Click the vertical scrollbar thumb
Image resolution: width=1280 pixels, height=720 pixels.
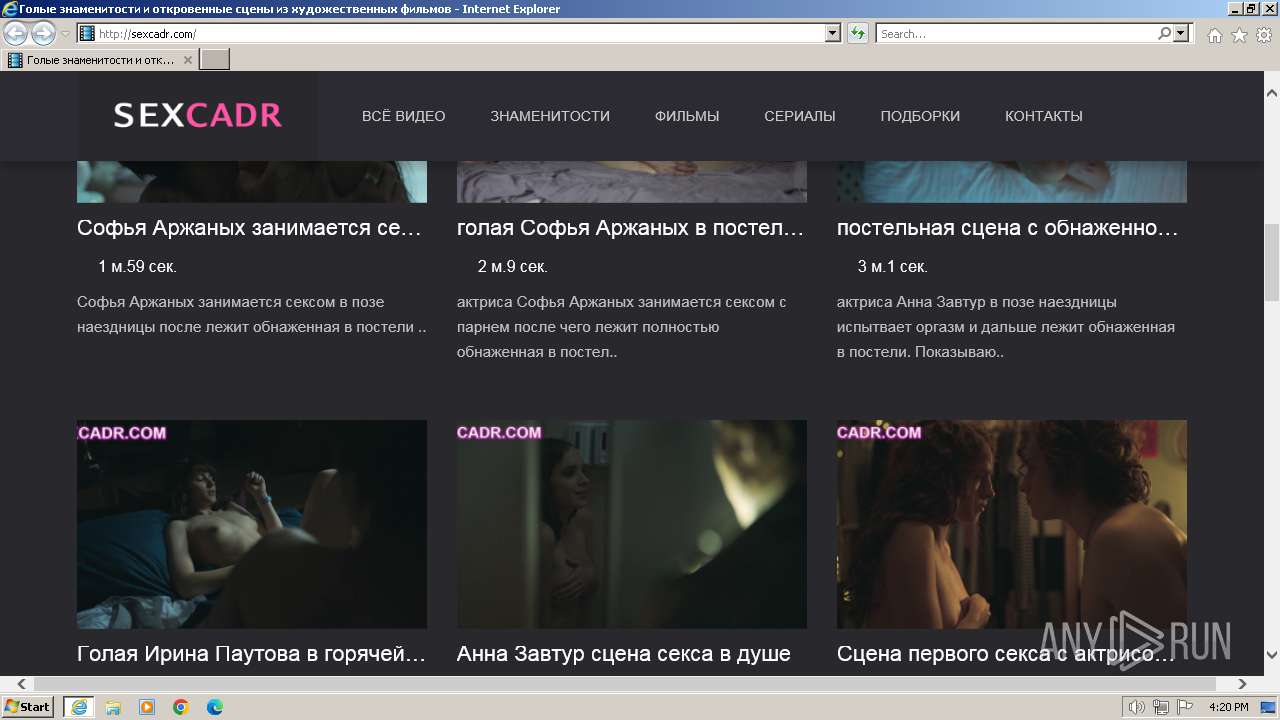tap(1272, 262)
